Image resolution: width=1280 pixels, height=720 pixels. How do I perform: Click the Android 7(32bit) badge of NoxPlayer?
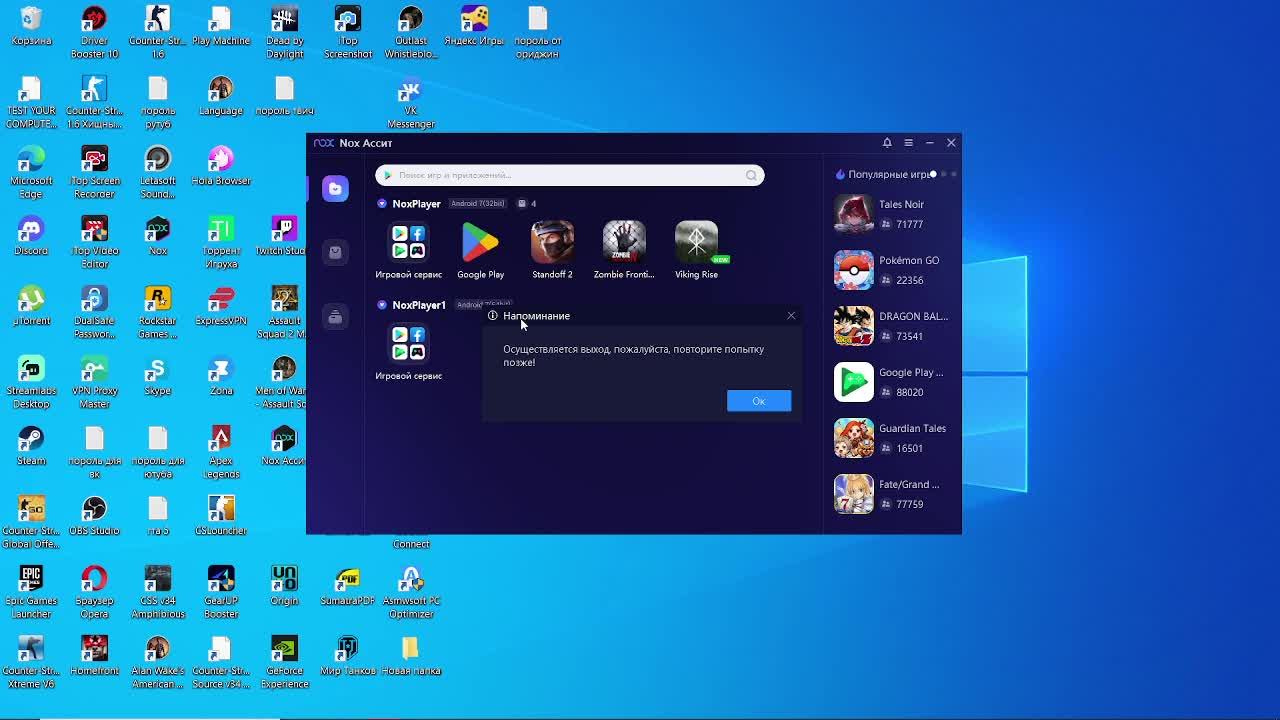(478, 204)
